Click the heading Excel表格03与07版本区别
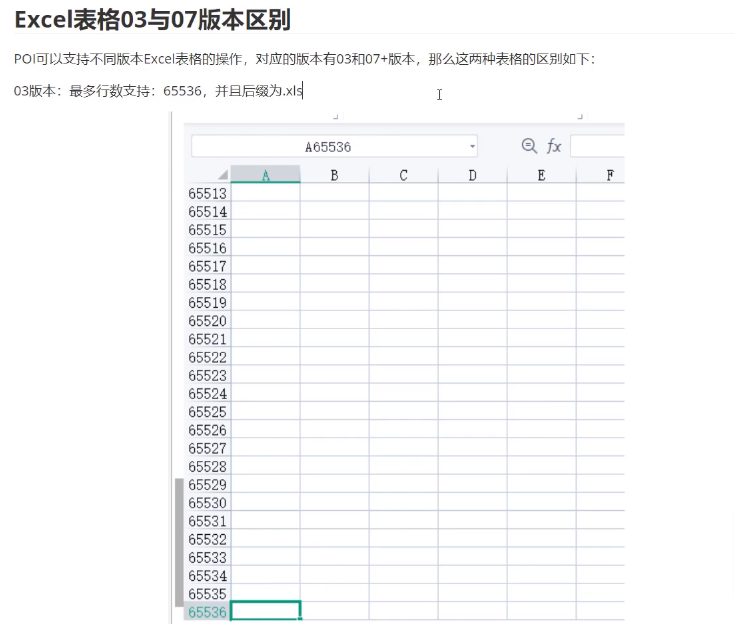This screenshot has height=624, width=734. coord(152,18)
